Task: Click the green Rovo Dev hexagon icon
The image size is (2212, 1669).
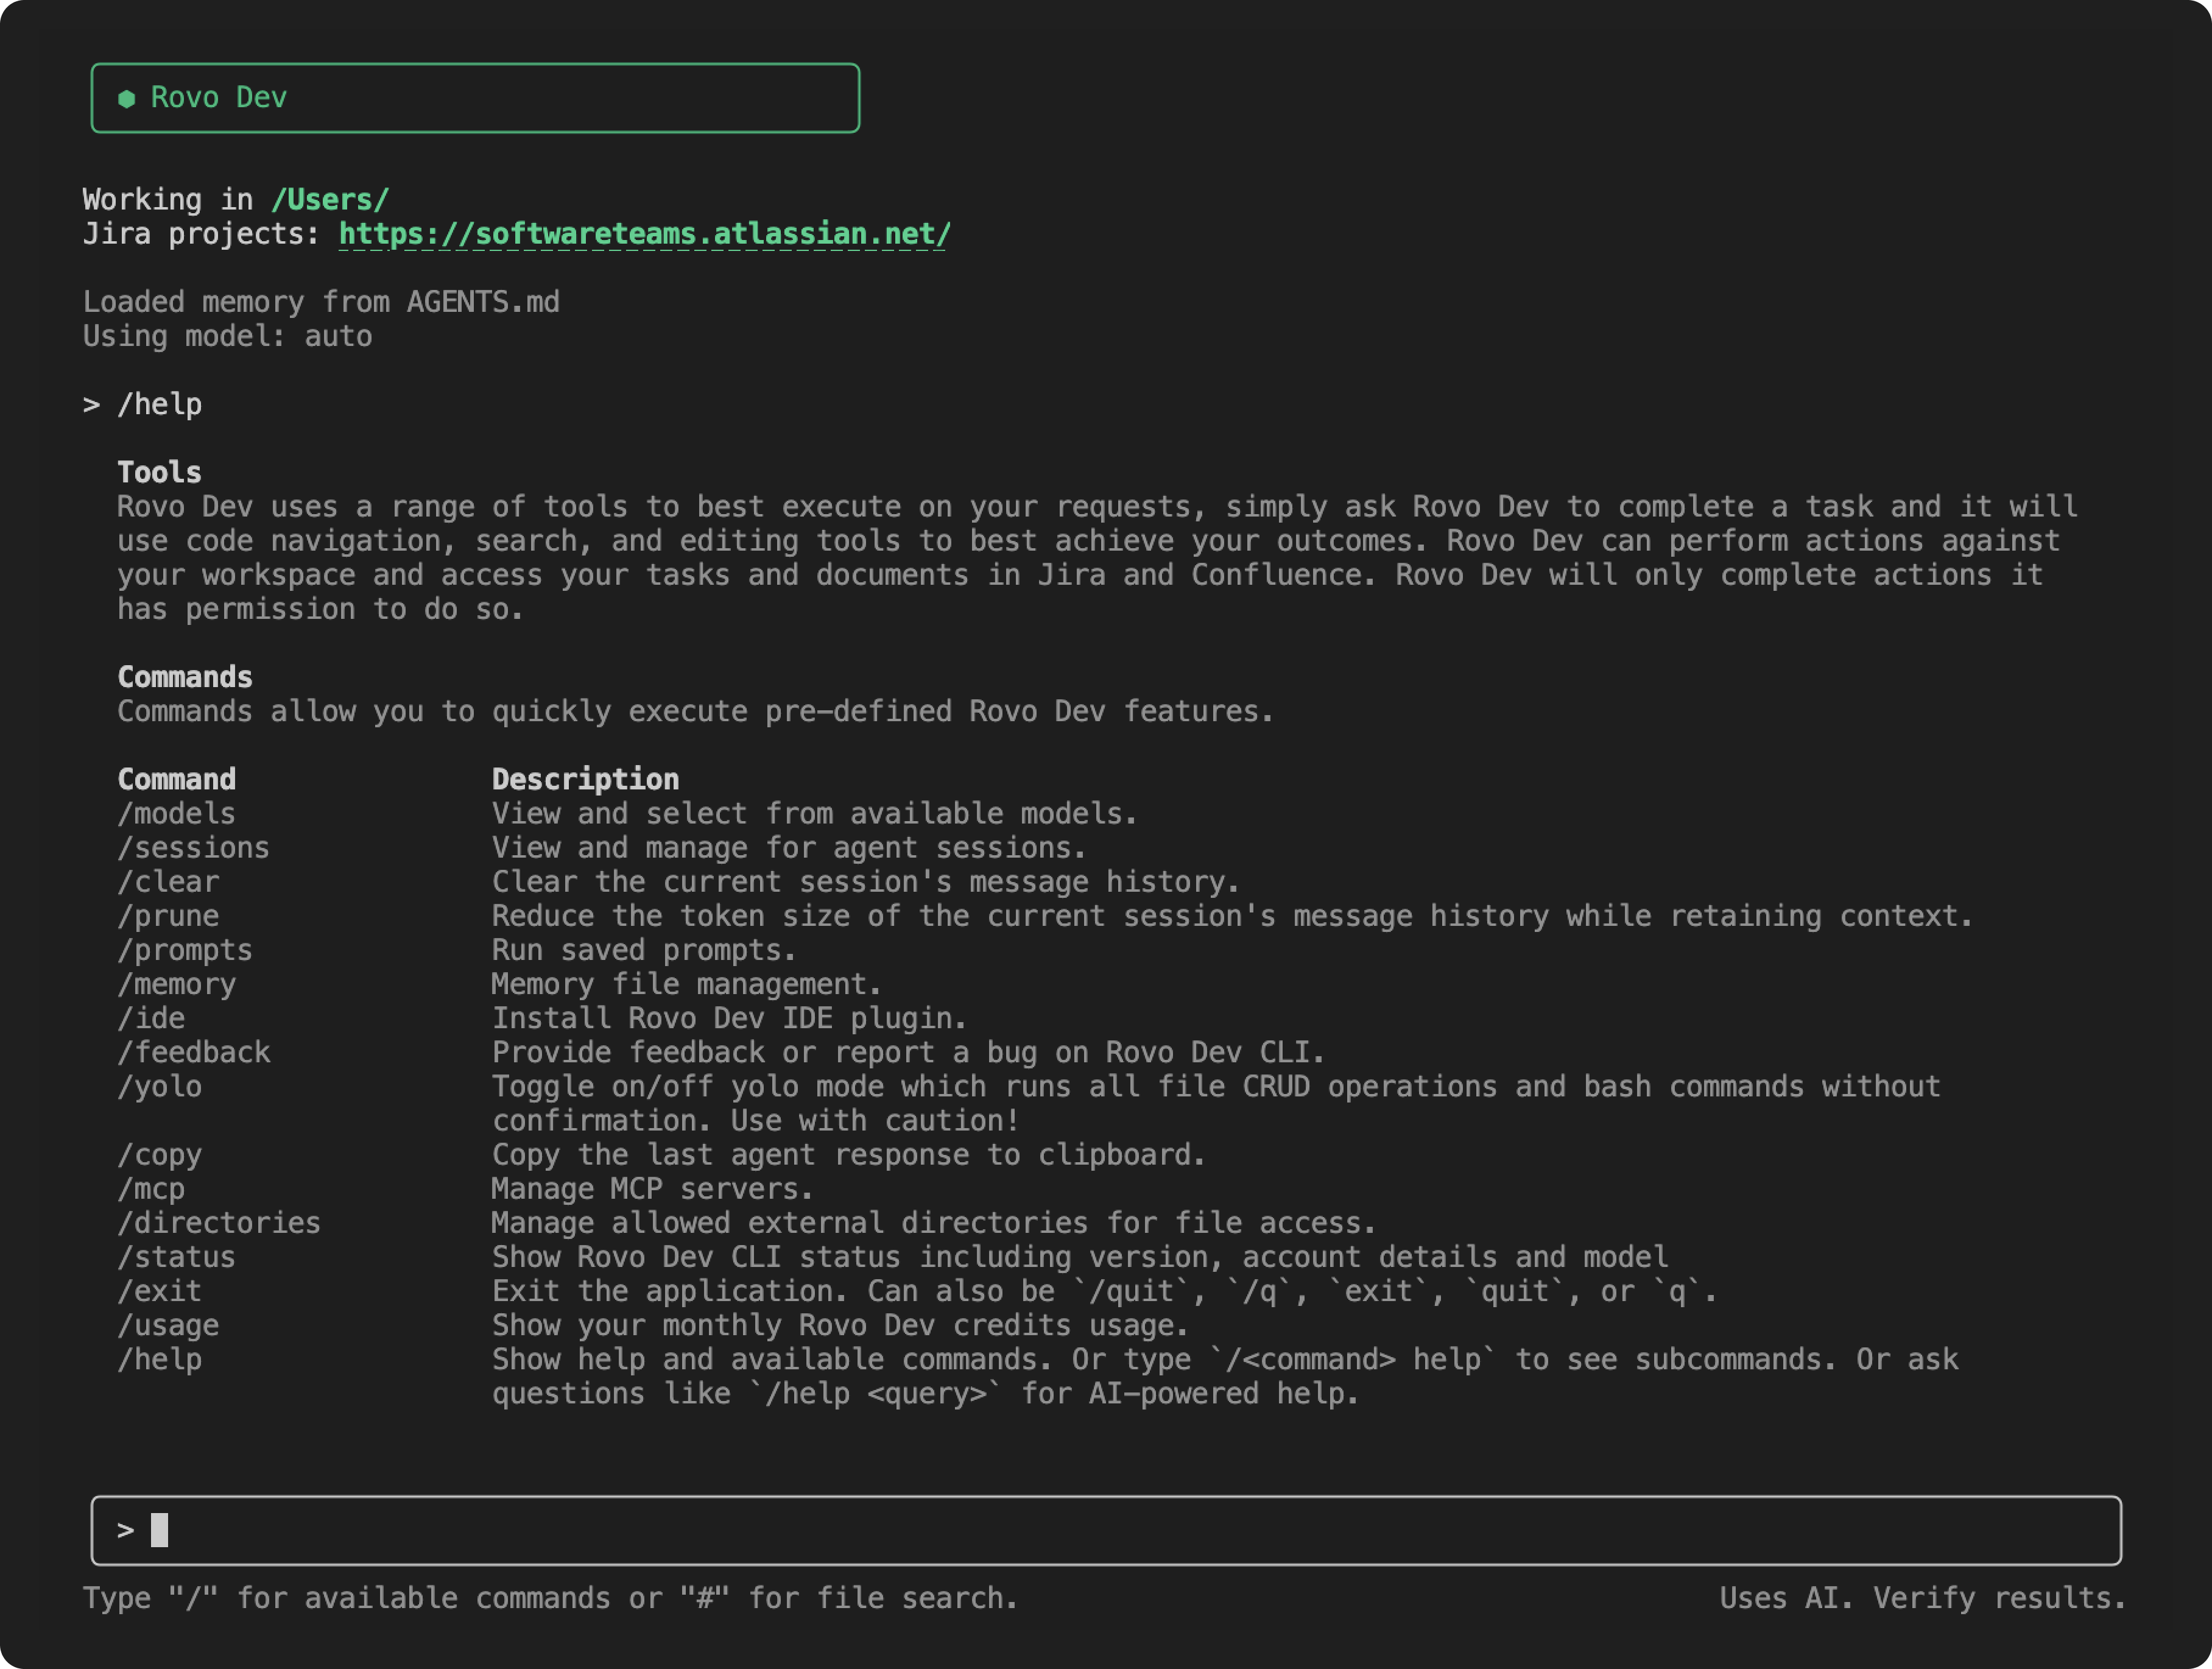Action: click(x=126, y=98)
